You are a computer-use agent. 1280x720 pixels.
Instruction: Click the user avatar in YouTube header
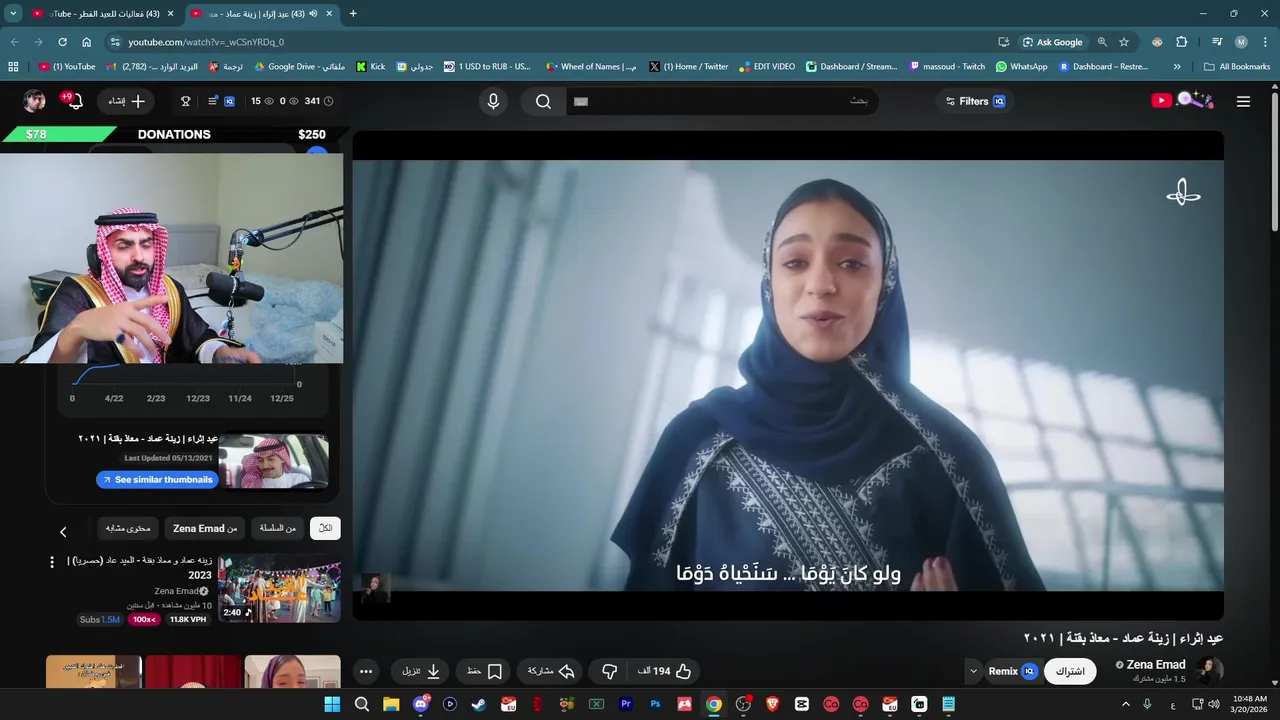pos(34,101)
